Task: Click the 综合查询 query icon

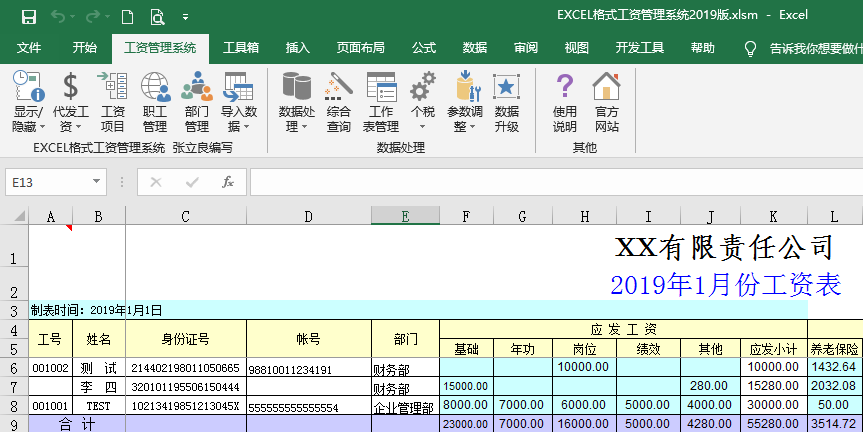Action: pos(339,102)
